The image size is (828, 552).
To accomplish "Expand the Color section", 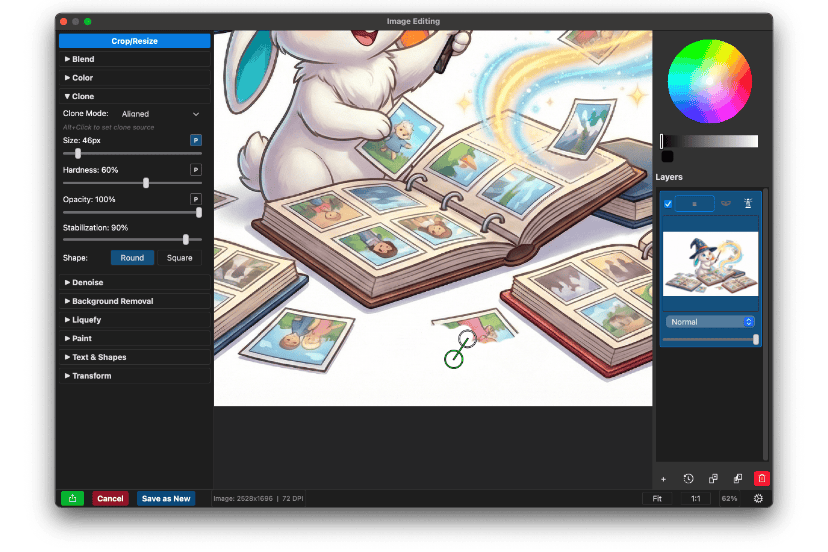I will 135,78.
